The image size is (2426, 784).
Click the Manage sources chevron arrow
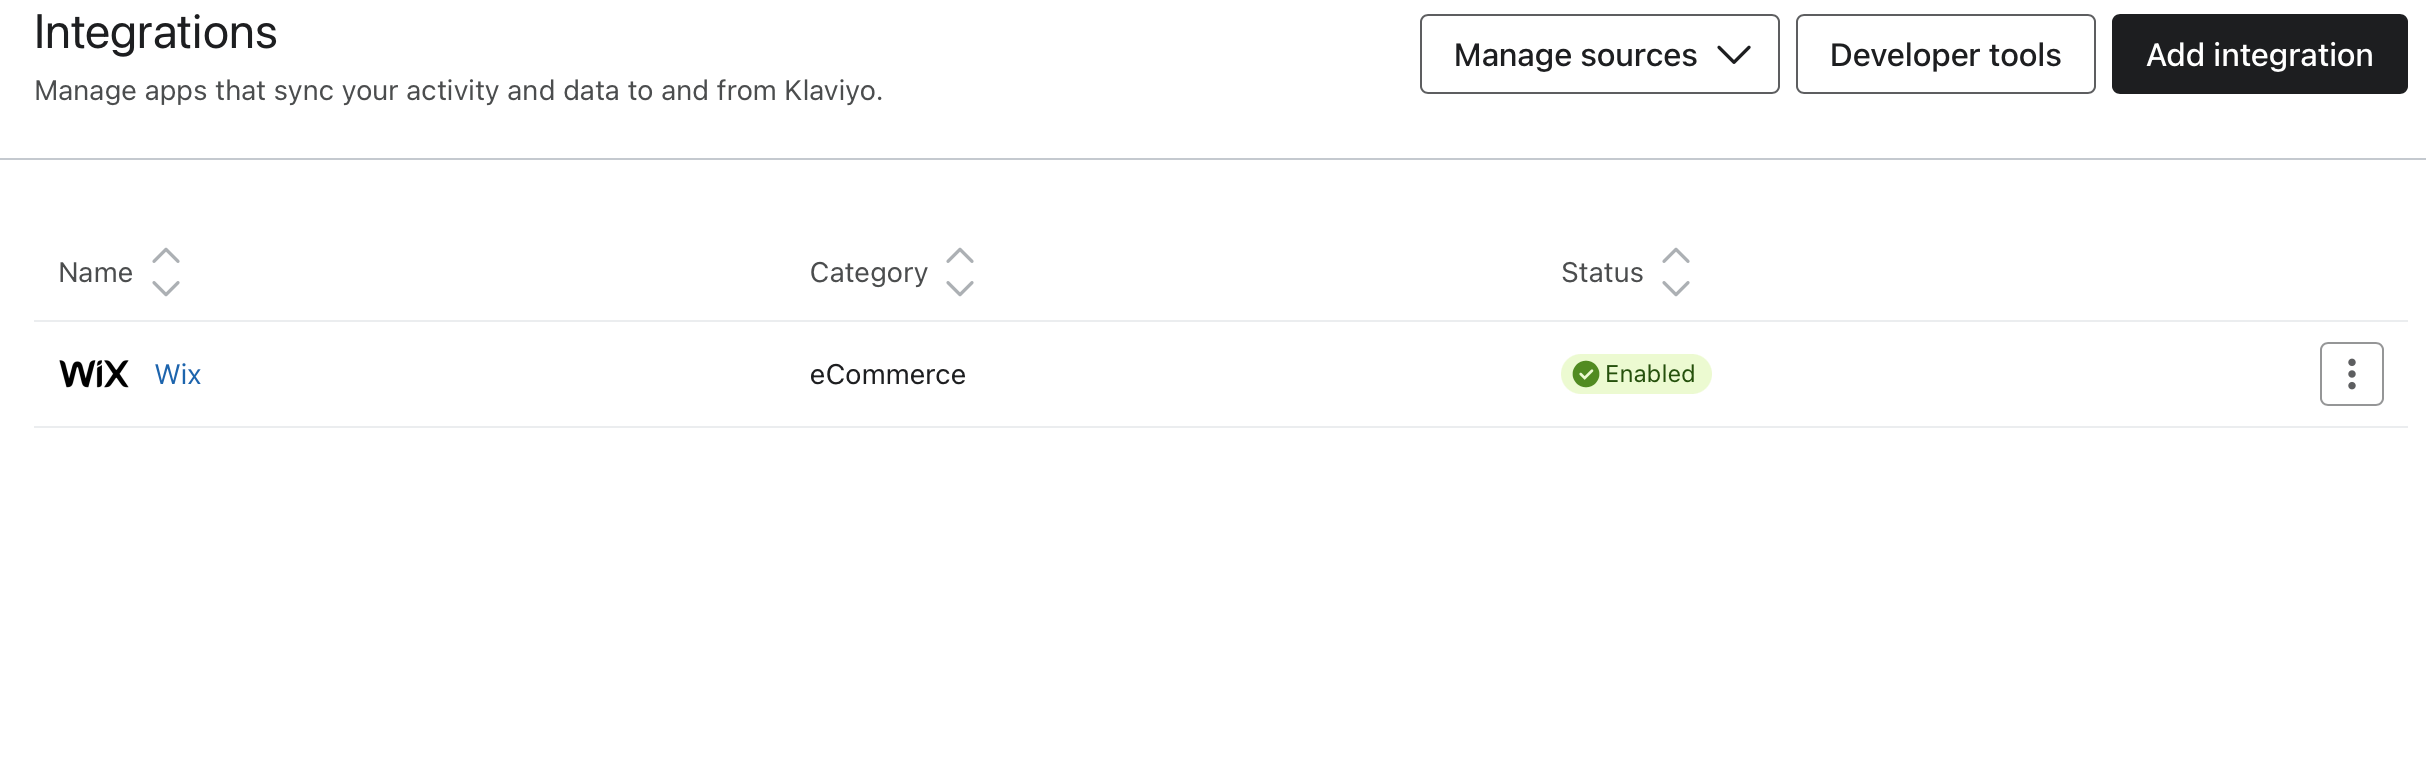coord(1733,54)
